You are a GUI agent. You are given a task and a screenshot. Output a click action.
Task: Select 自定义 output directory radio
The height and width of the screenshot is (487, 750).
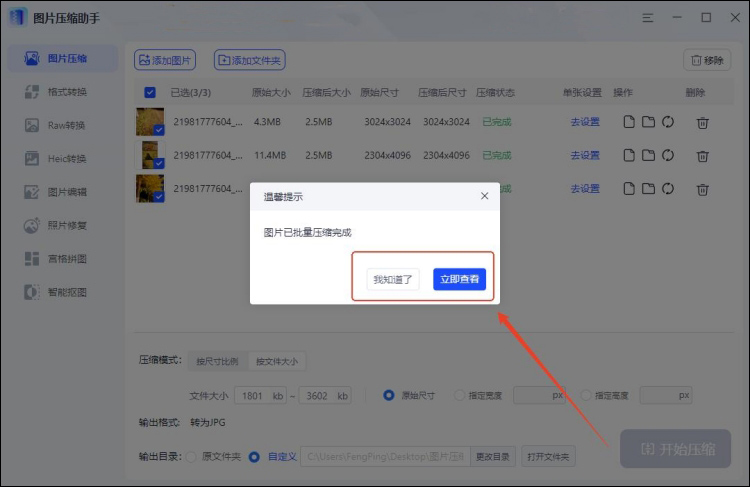[254, 457]
